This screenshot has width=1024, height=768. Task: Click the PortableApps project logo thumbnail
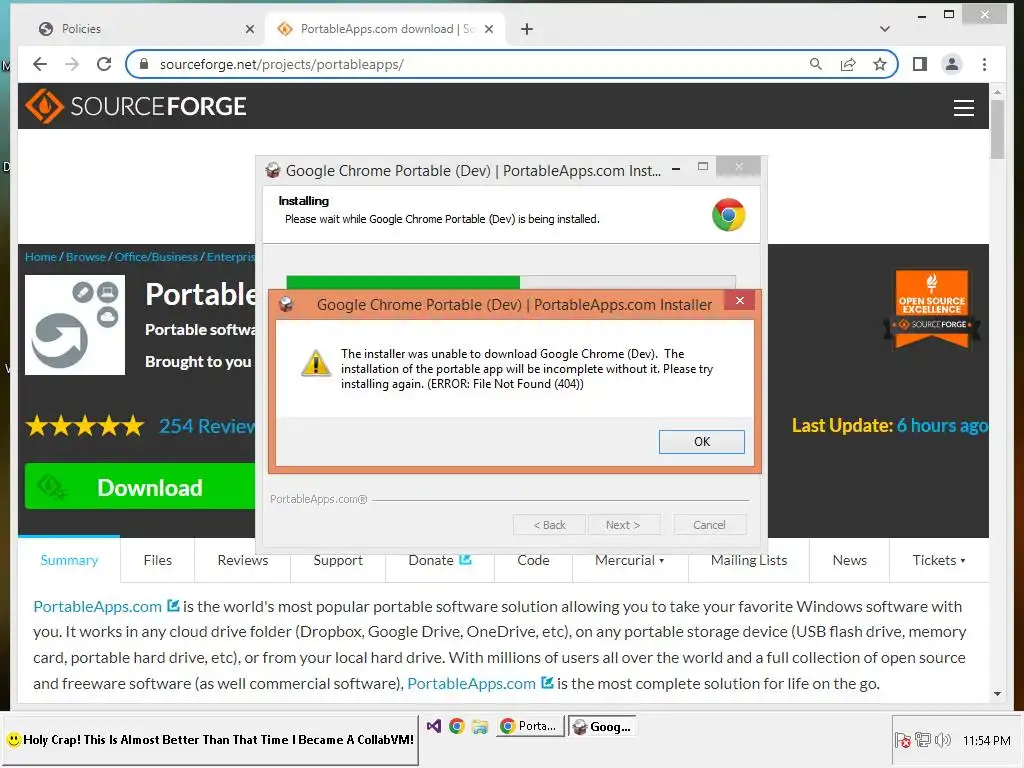[x=75, y=325]
